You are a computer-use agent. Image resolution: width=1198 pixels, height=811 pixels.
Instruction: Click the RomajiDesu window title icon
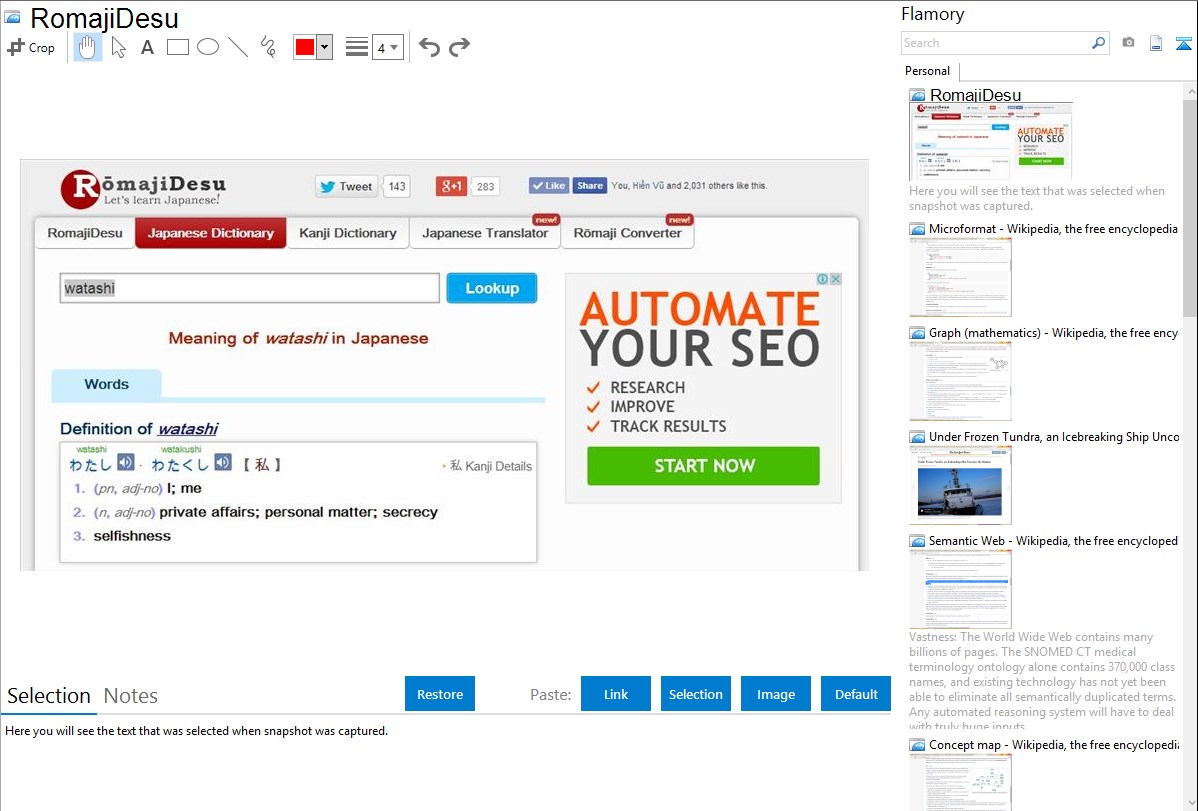pyautogui.click(x=12, y=18)
